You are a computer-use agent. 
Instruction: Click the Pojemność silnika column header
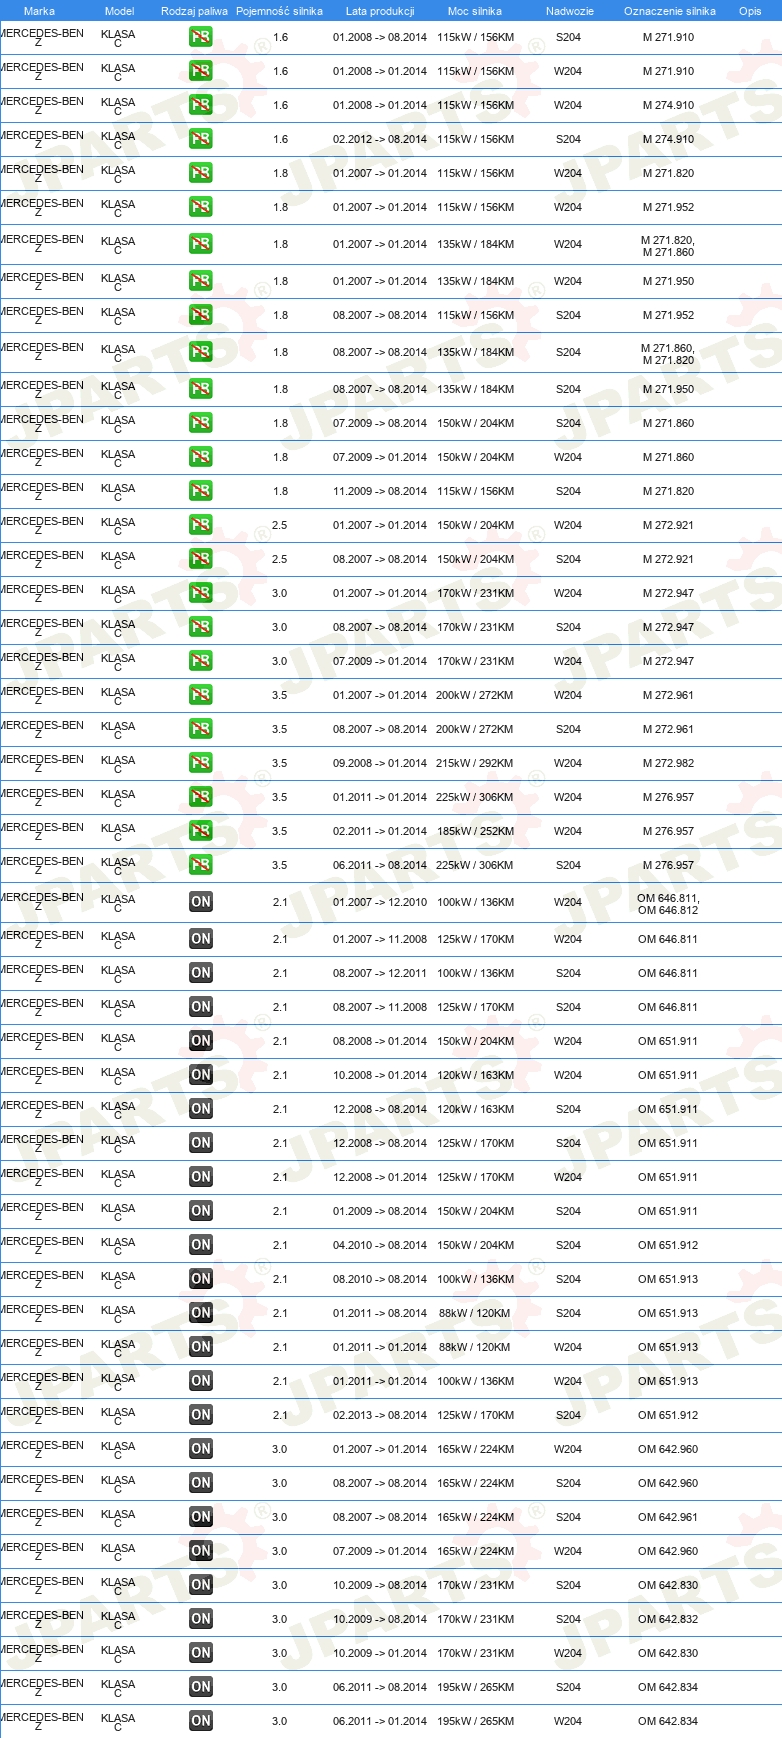coord(279,11)
